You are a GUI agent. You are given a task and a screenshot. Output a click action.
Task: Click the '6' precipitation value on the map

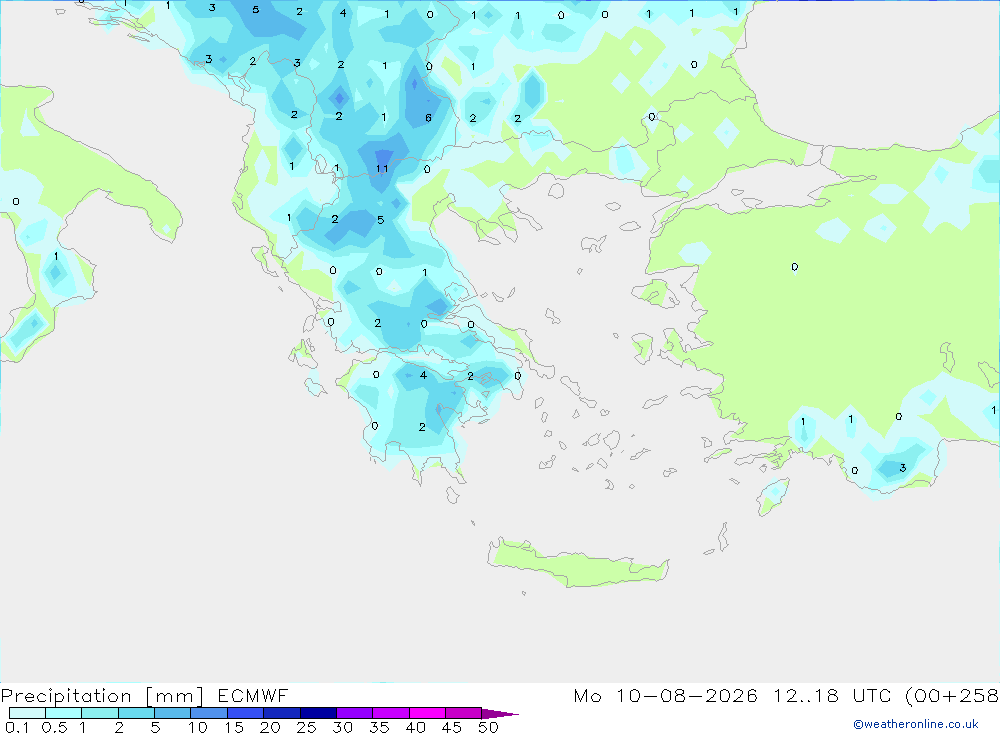click(x=429, y=118)
